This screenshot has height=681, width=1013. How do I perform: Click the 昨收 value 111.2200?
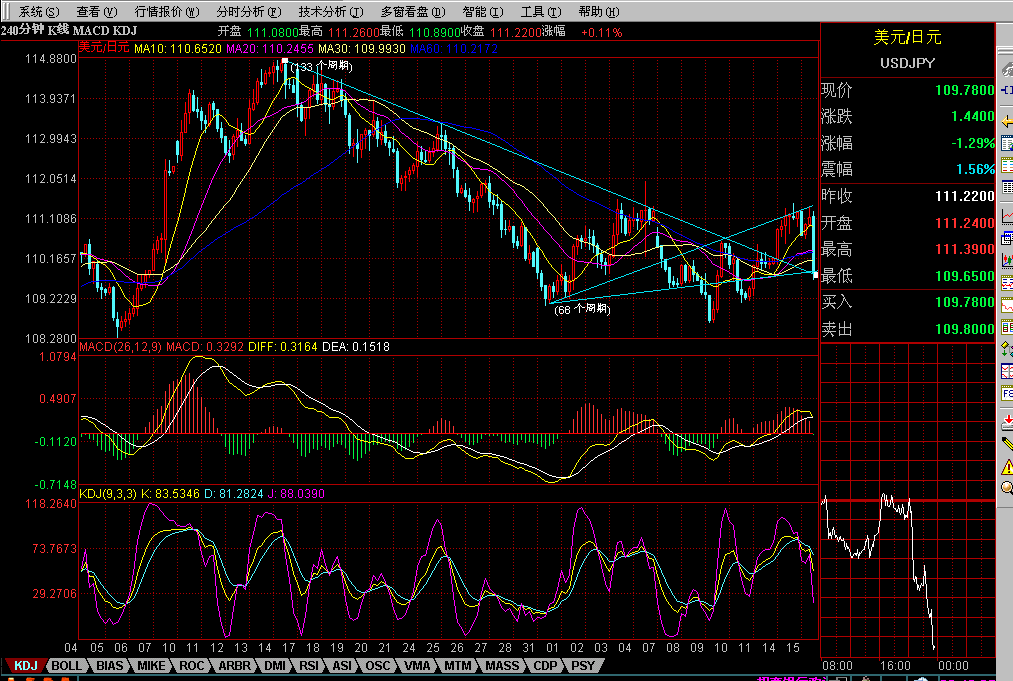click(x=965, y=196)
